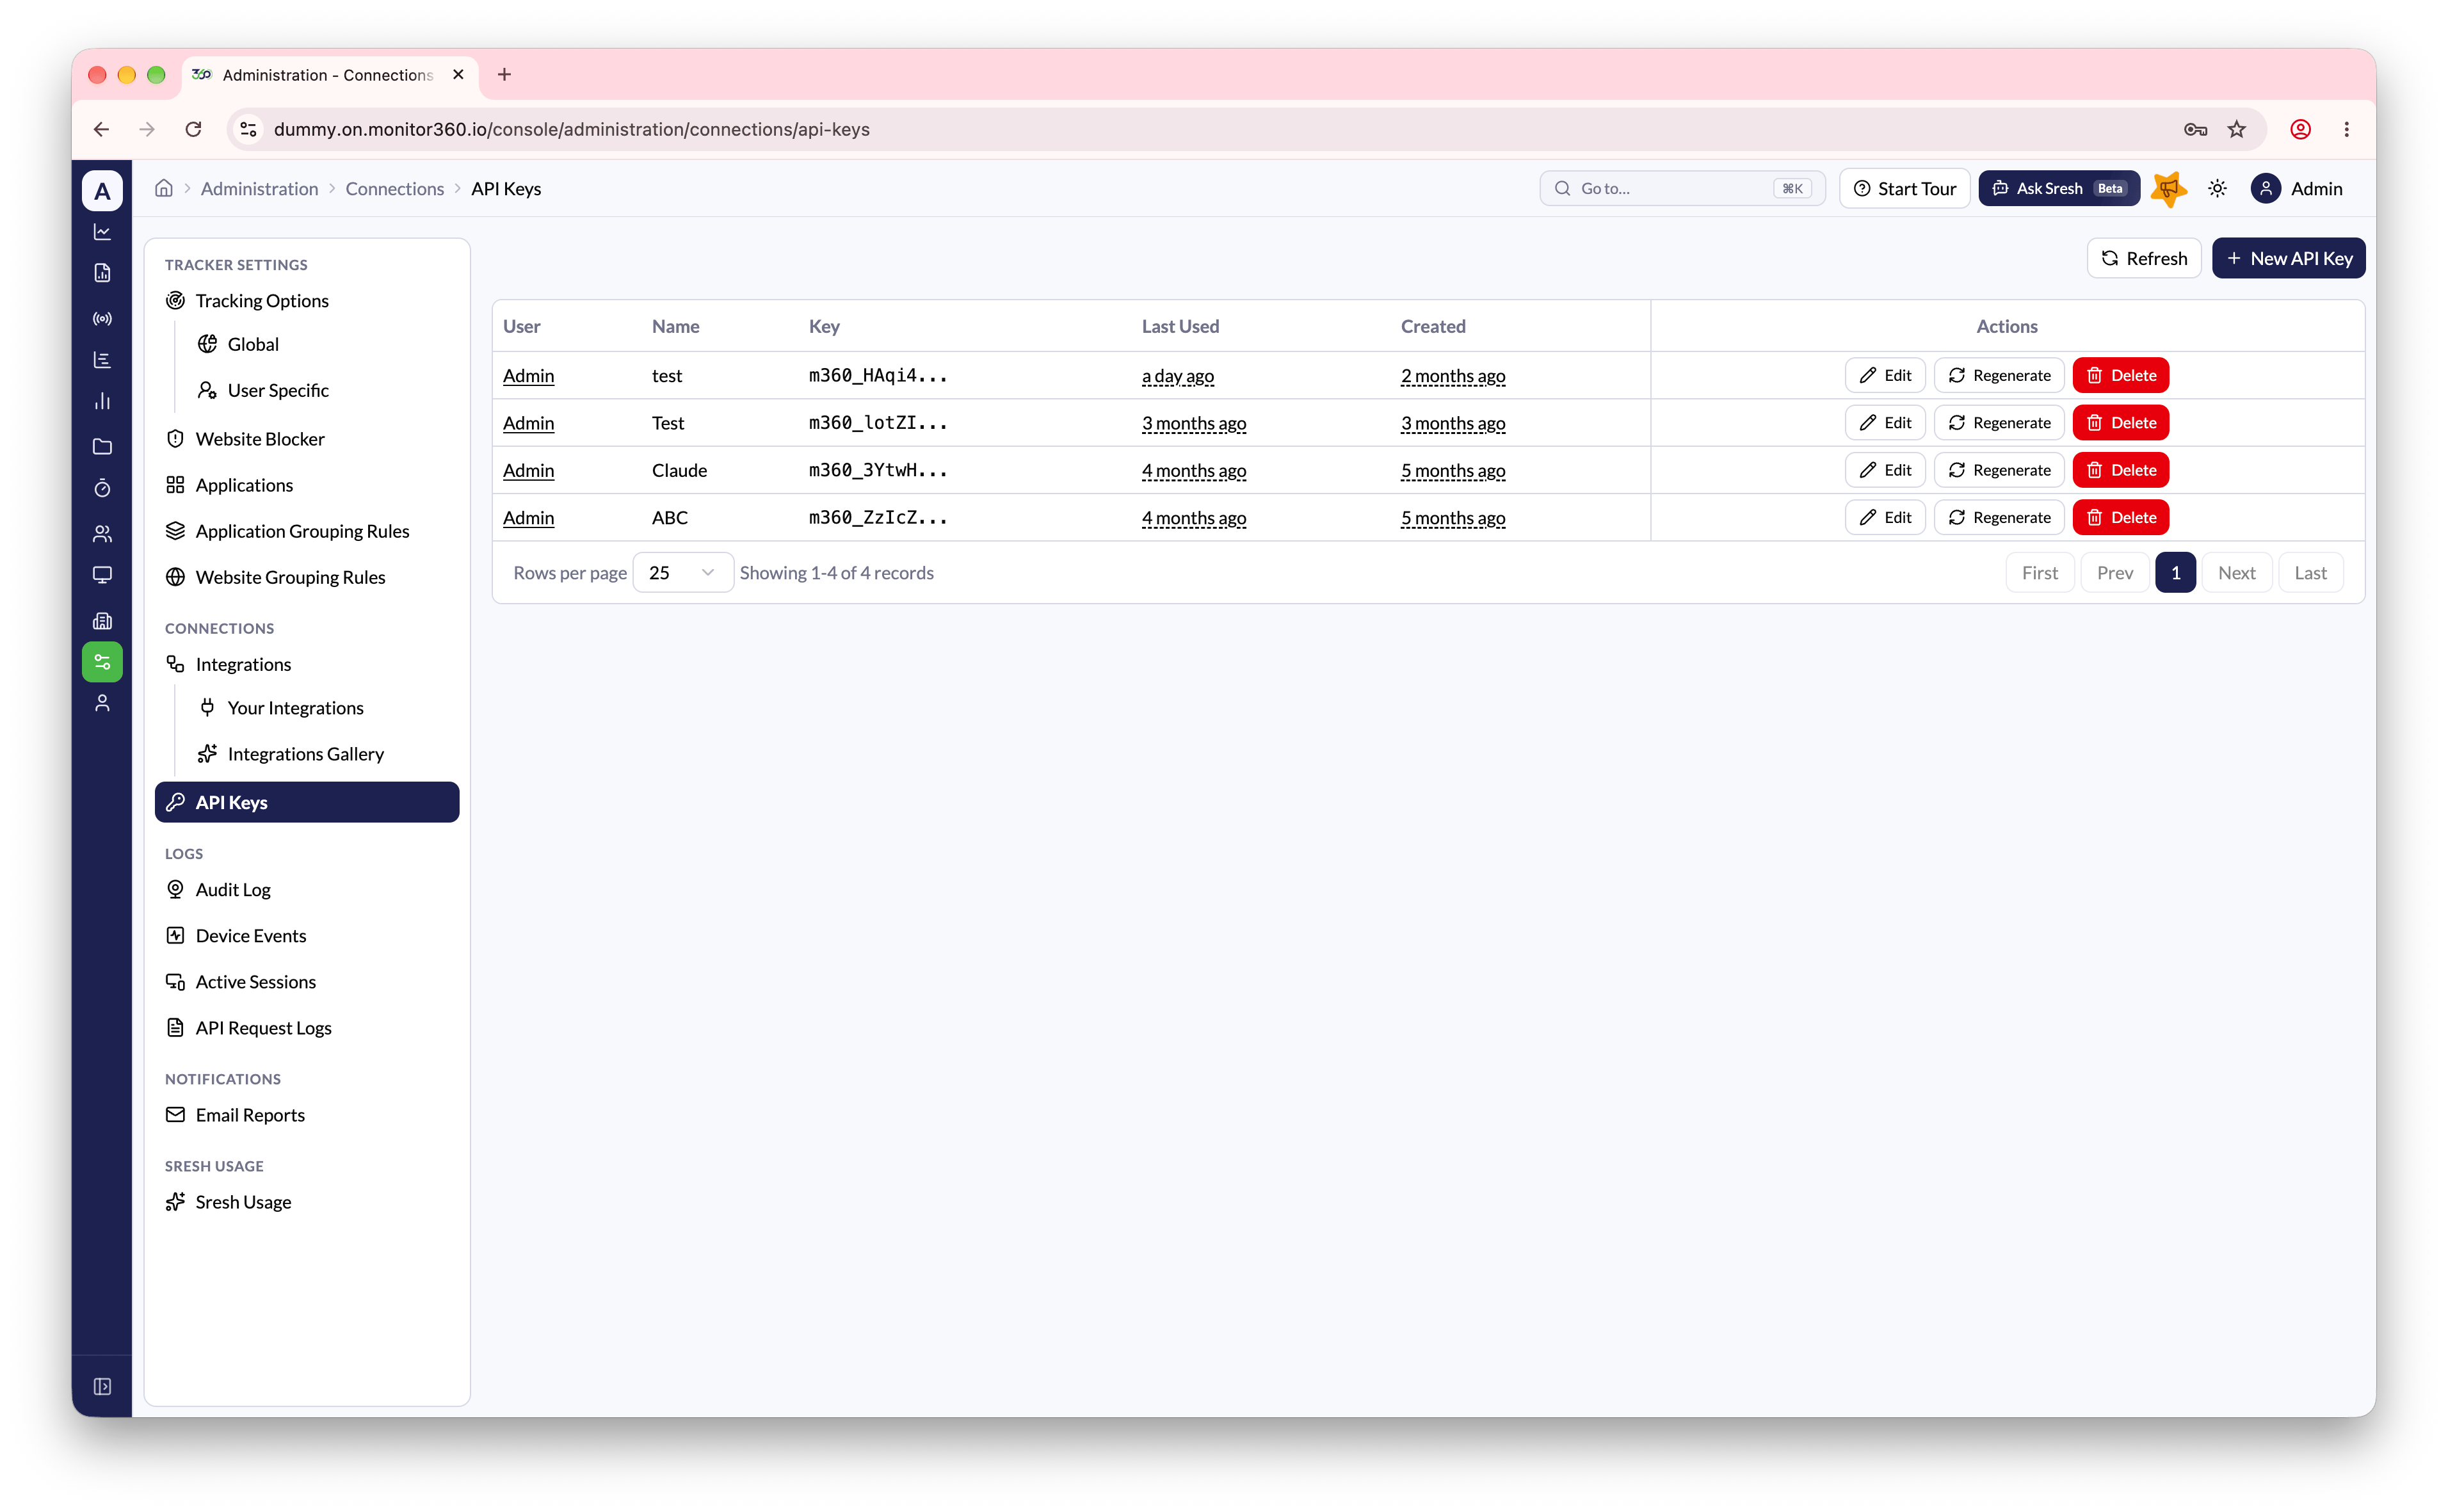Open the Admin user account menu

(x=2297, y=188)
